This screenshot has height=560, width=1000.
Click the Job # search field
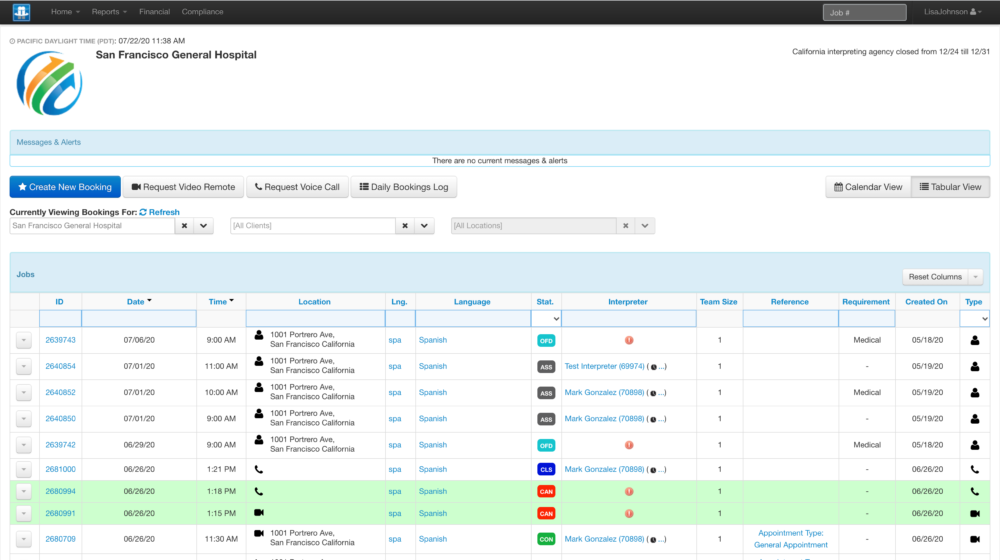tap(864, 12)
